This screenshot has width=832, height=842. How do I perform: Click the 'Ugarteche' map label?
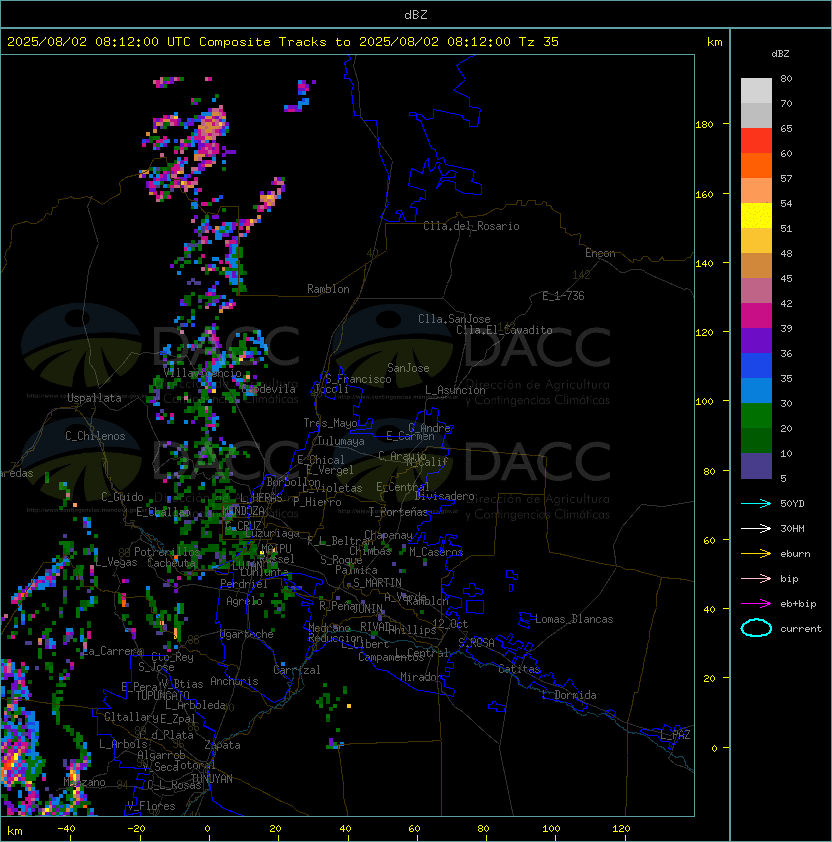(247, 634)
